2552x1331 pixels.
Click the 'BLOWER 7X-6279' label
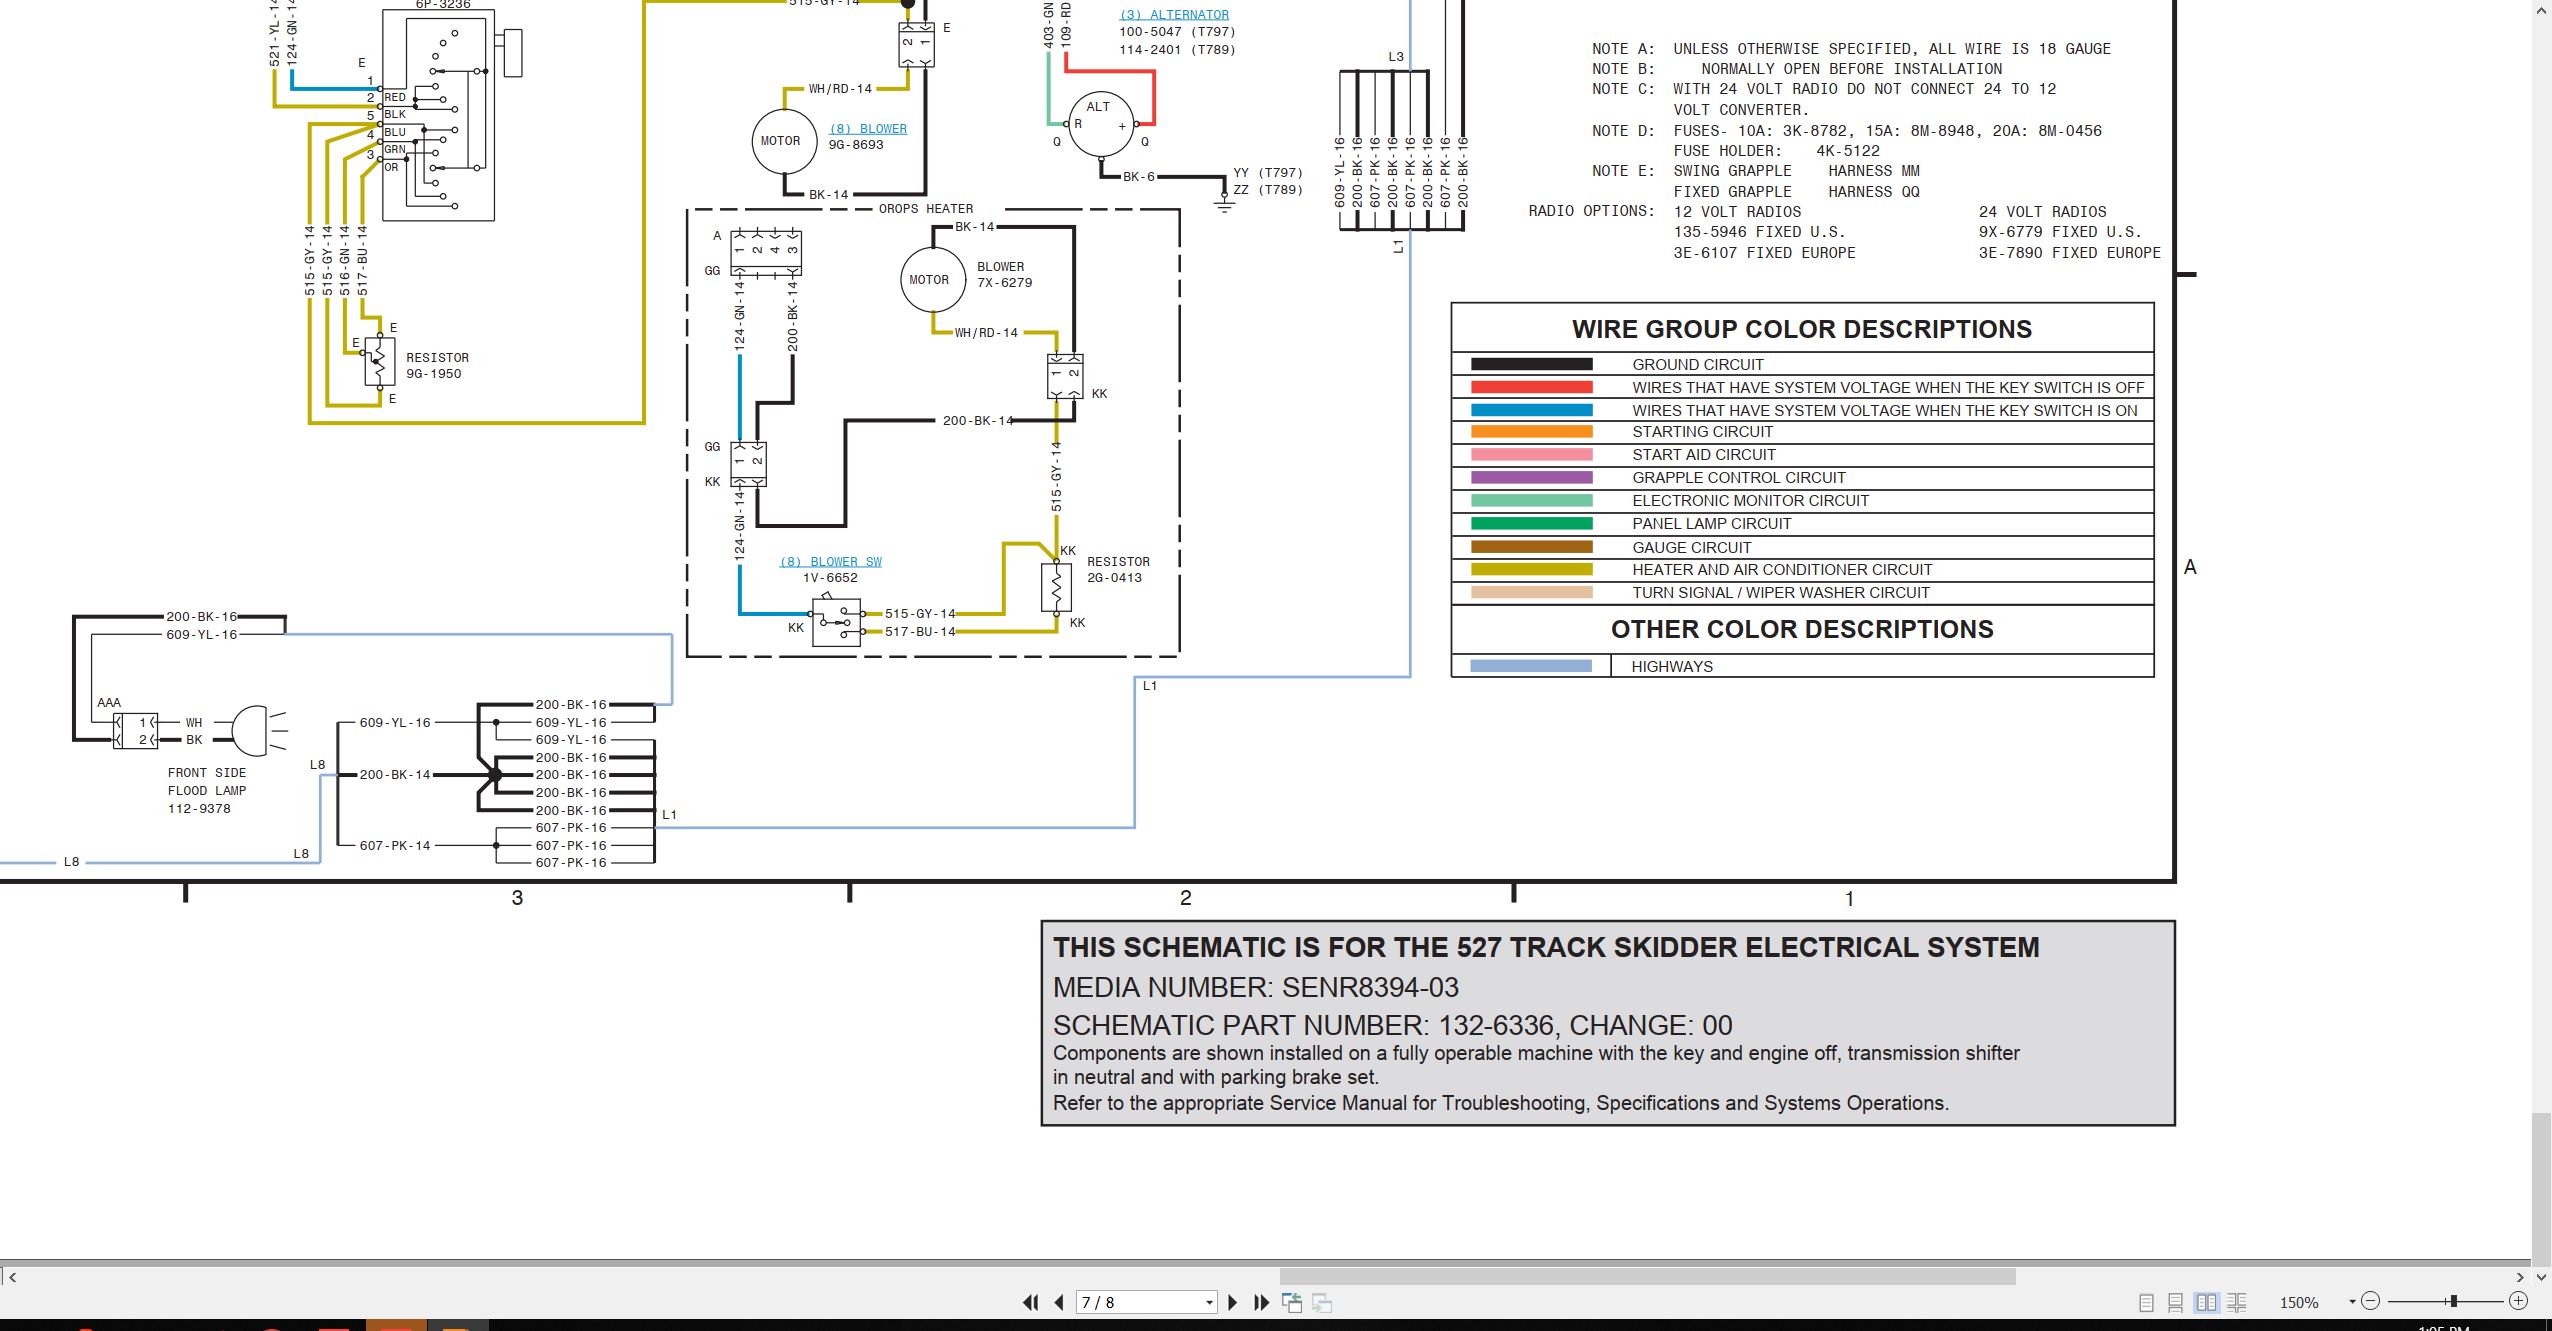(1004, 275)
